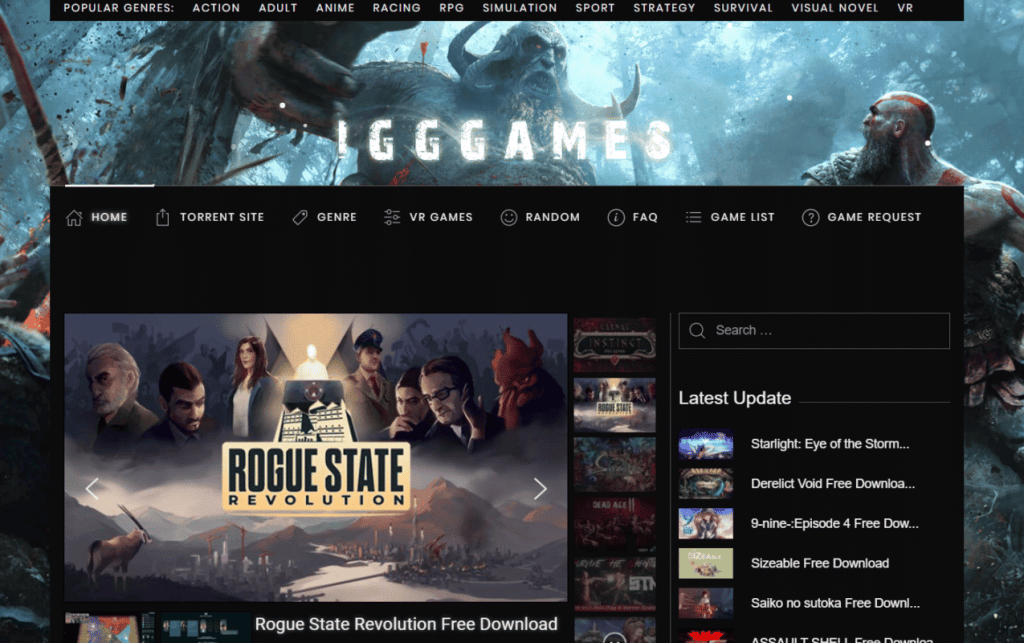Open Derelict Void Free Download link
The height and width of the screenshot is (643, 1024).
[x=832, y=484]
